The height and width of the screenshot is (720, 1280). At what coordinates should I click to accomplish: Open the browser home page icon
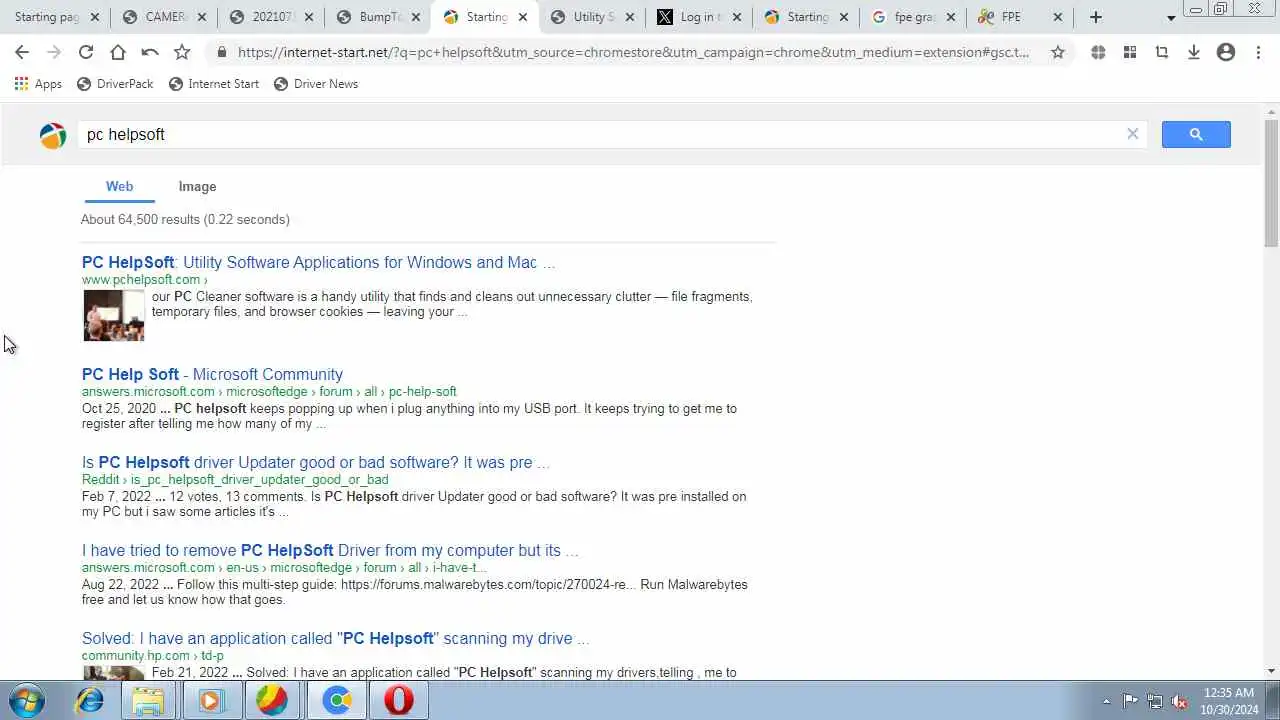click(x=118, y=52)
